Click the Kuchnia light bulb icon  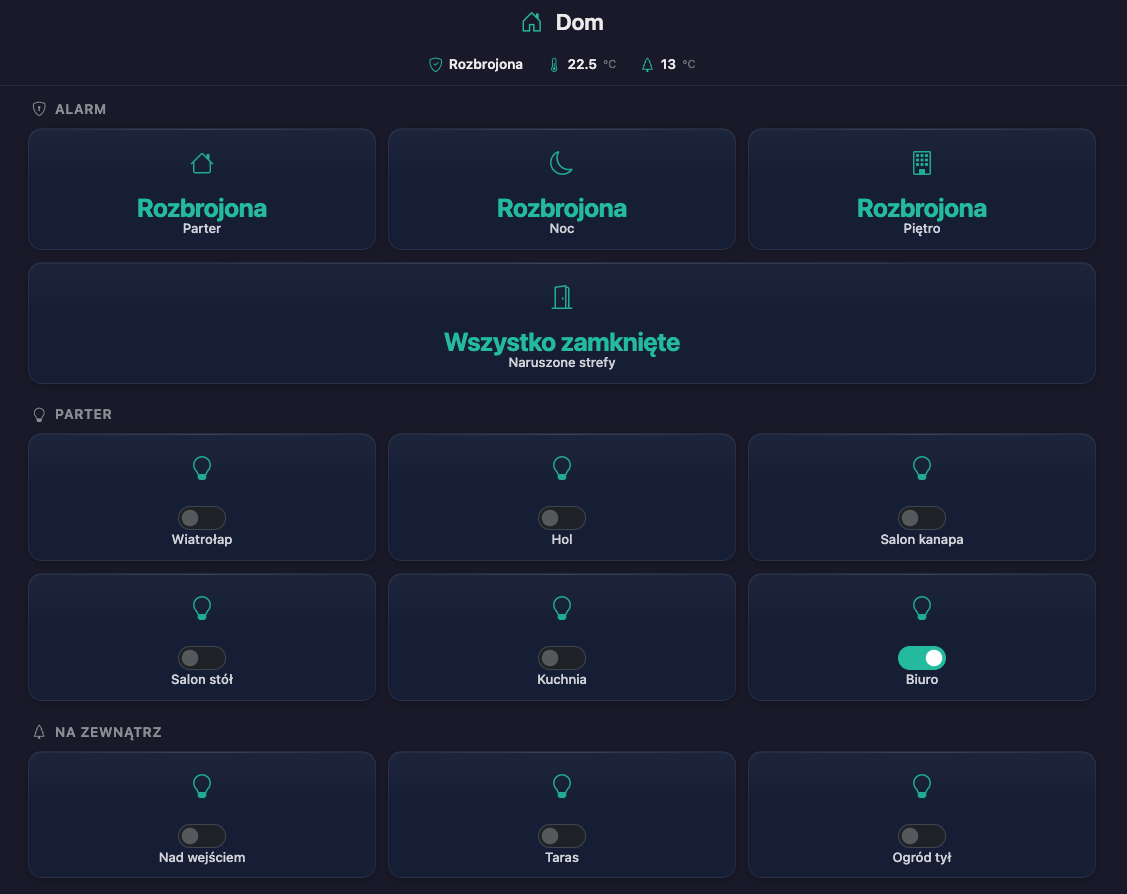[x=561, y=608]
